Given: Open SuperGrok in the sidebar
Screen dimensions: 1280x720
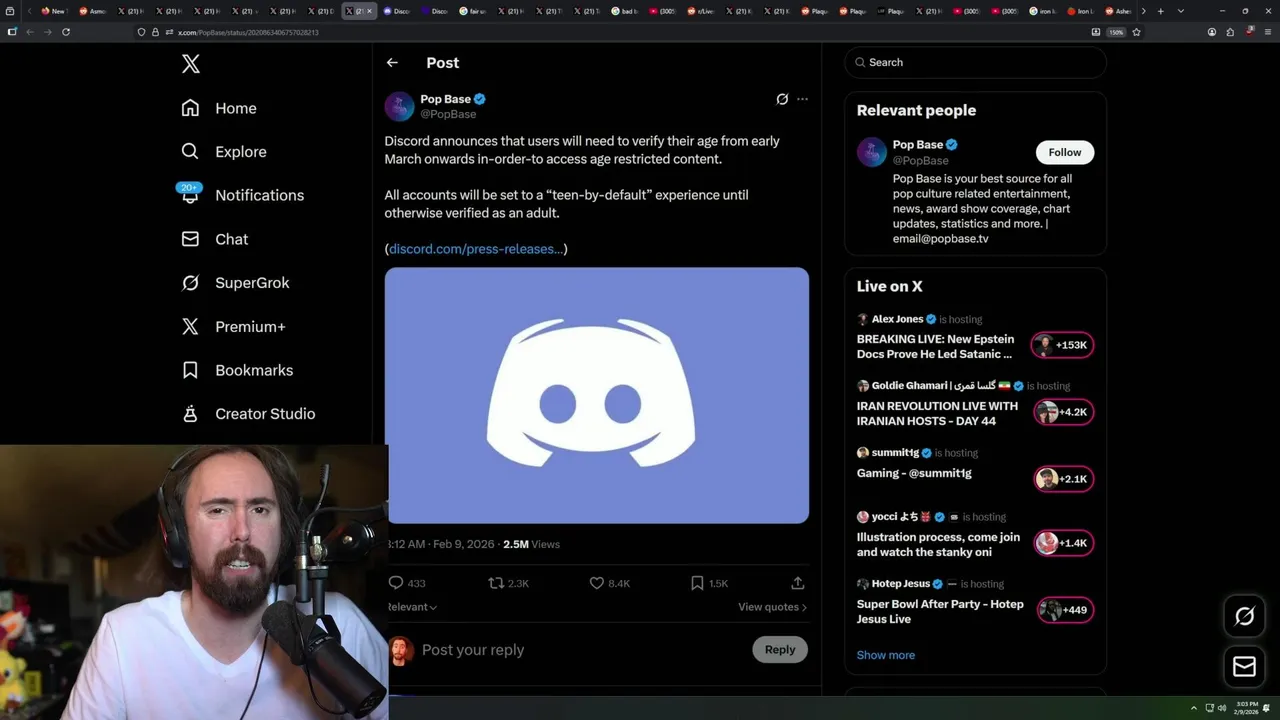Looking at the screenshot, I should click(x=235, y=283).
